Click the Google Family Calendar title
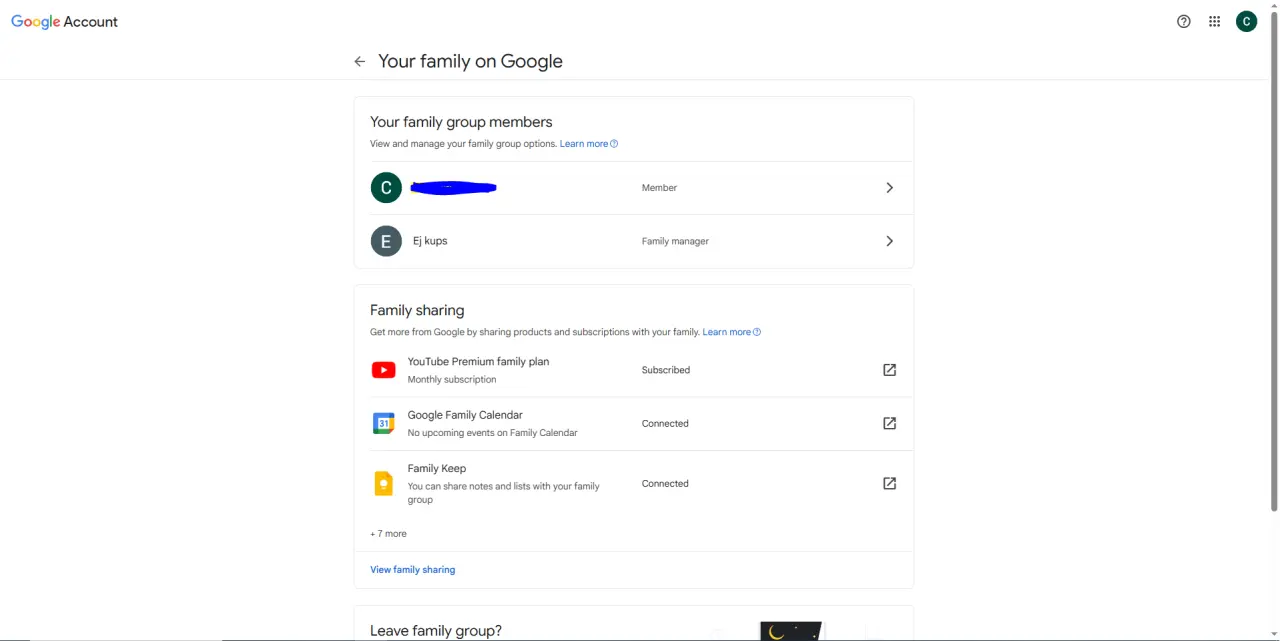Viewport: 1280px width, 641px height. click(465, 415)
